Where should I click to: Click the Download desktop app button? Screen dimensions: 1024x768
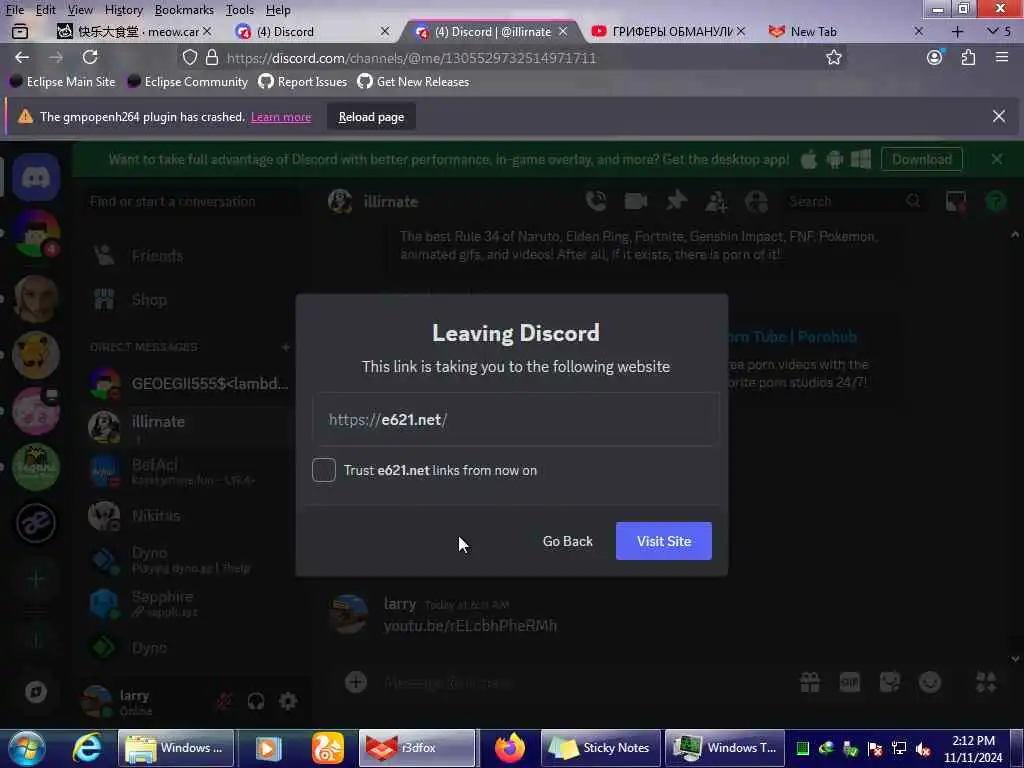tap(921, 159)
